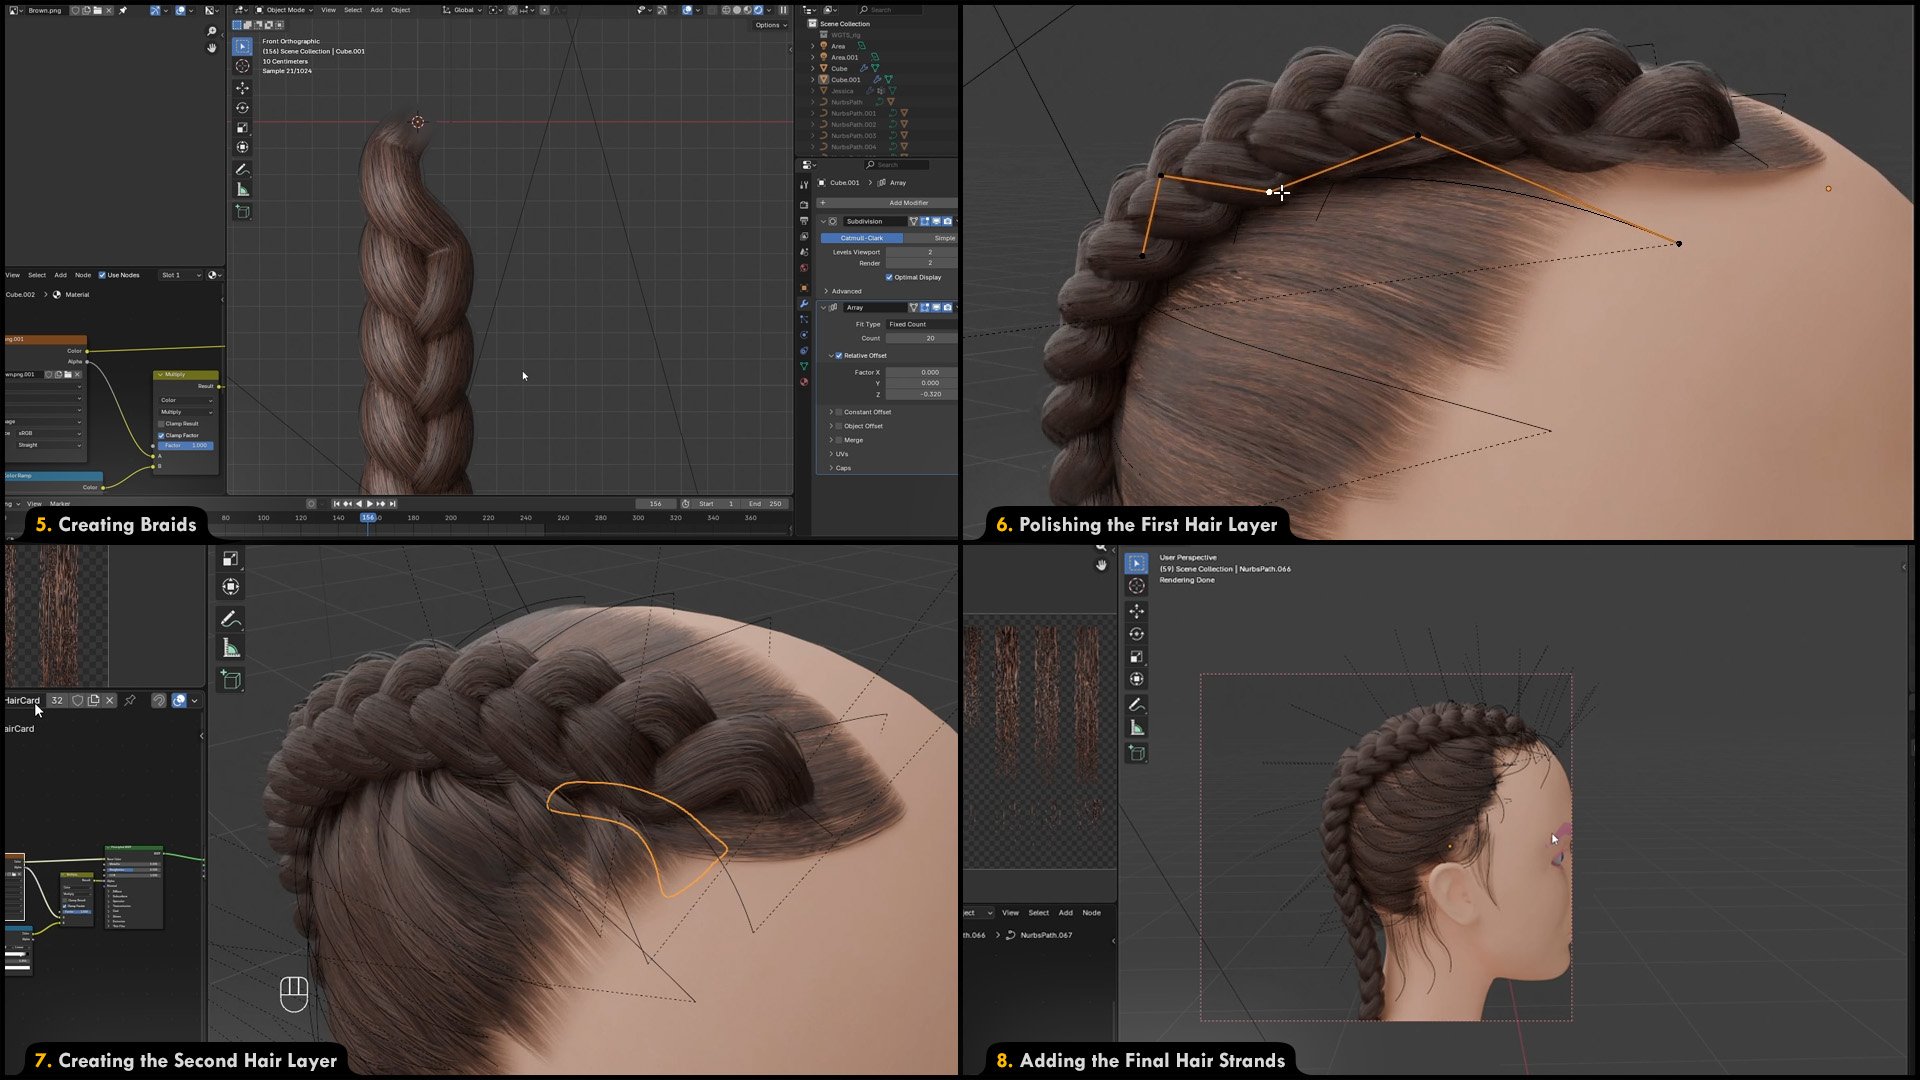This screenshot has width=1920, height=1080.
Task: Toggle the Use Nodes checkbox
Action: click(x=102, y=275)
